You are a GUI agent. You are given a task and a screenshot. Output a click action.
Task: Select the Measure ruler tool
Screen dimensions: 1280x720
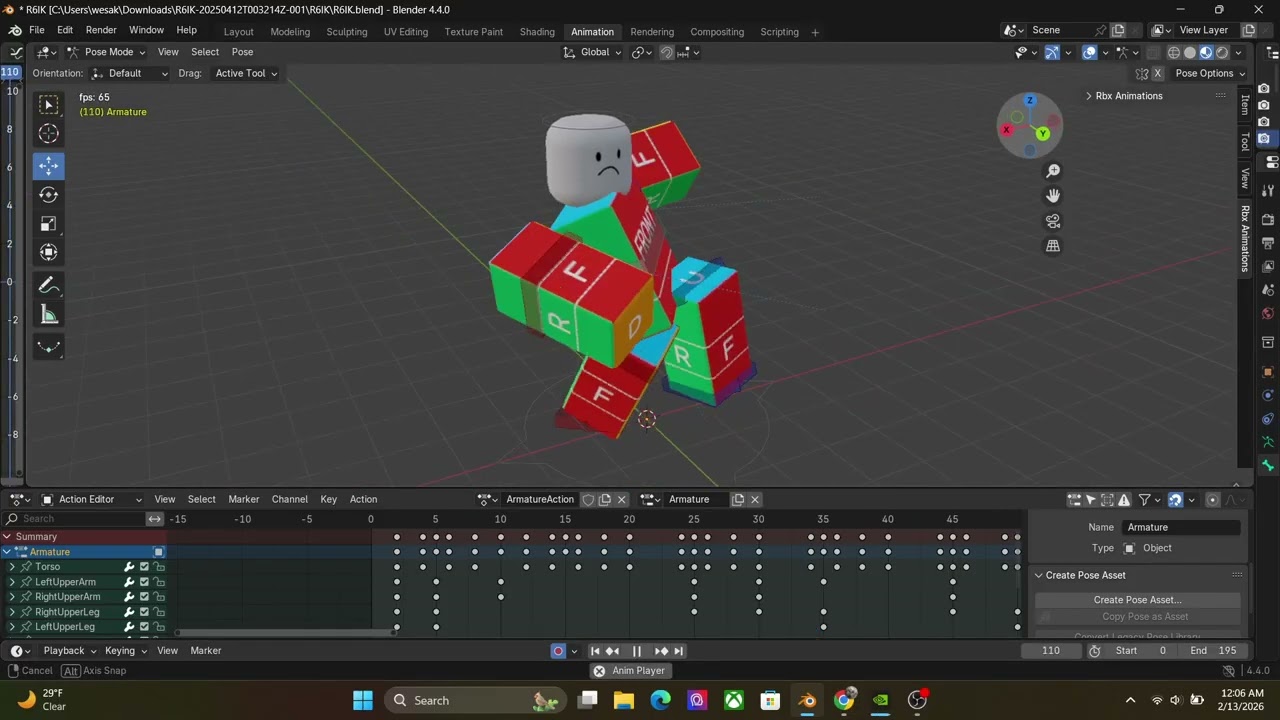pyautogui.click(x=48, y=315)
